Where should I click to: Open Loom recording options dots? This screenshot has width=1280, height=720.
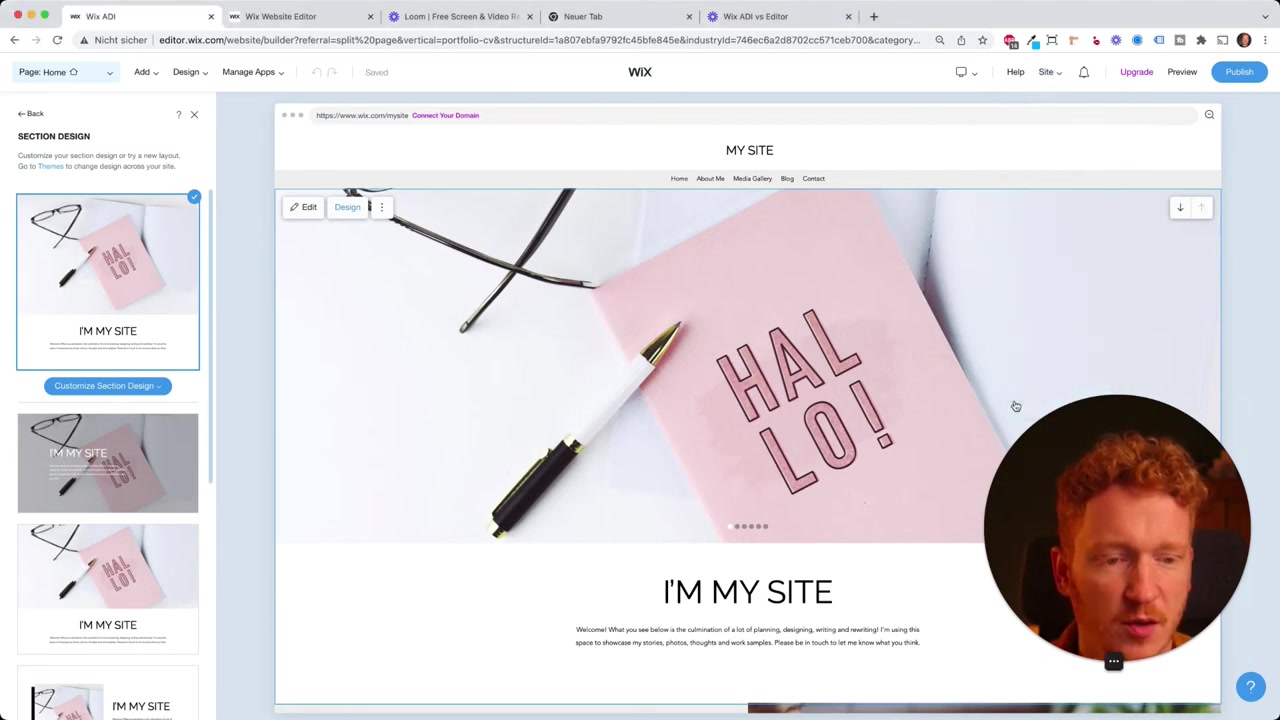coord(1113,661)
